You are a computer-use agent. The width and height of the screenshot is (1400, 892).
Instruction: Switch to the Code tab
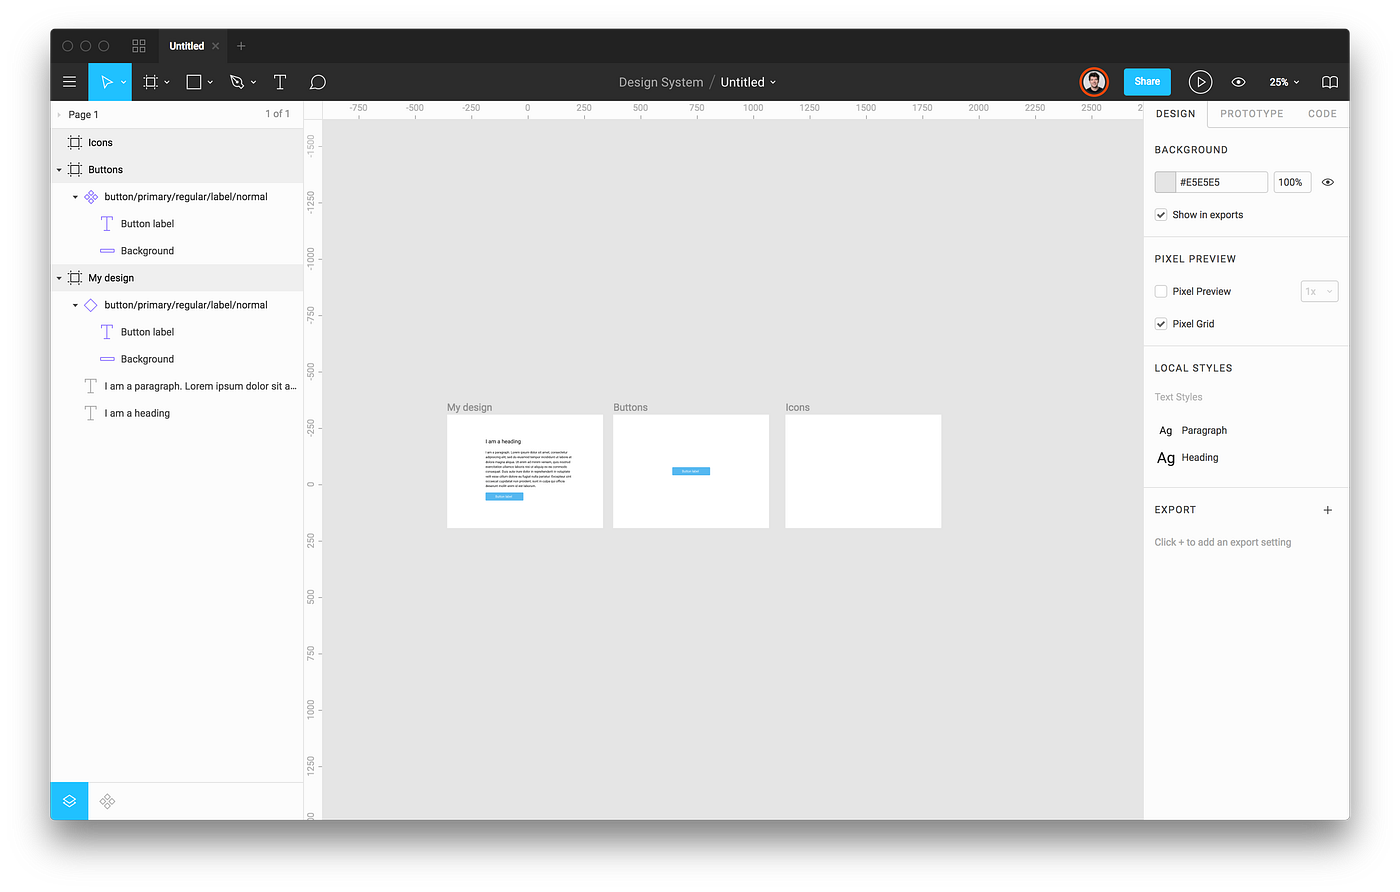1322,114
